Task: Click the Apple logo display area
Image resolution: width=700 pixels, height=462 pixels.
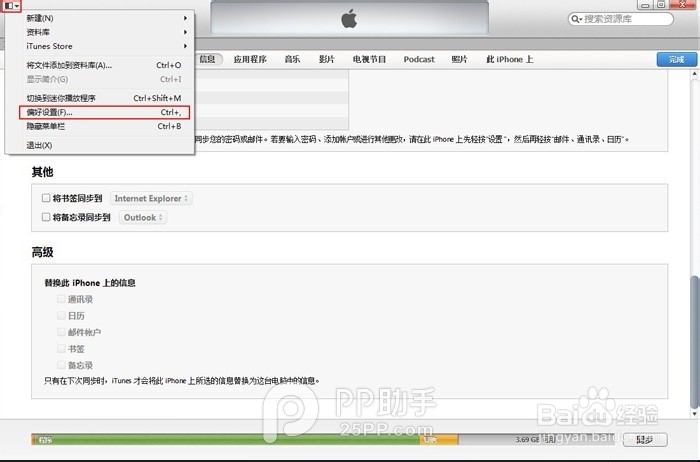Action: [x=349, y=19]
